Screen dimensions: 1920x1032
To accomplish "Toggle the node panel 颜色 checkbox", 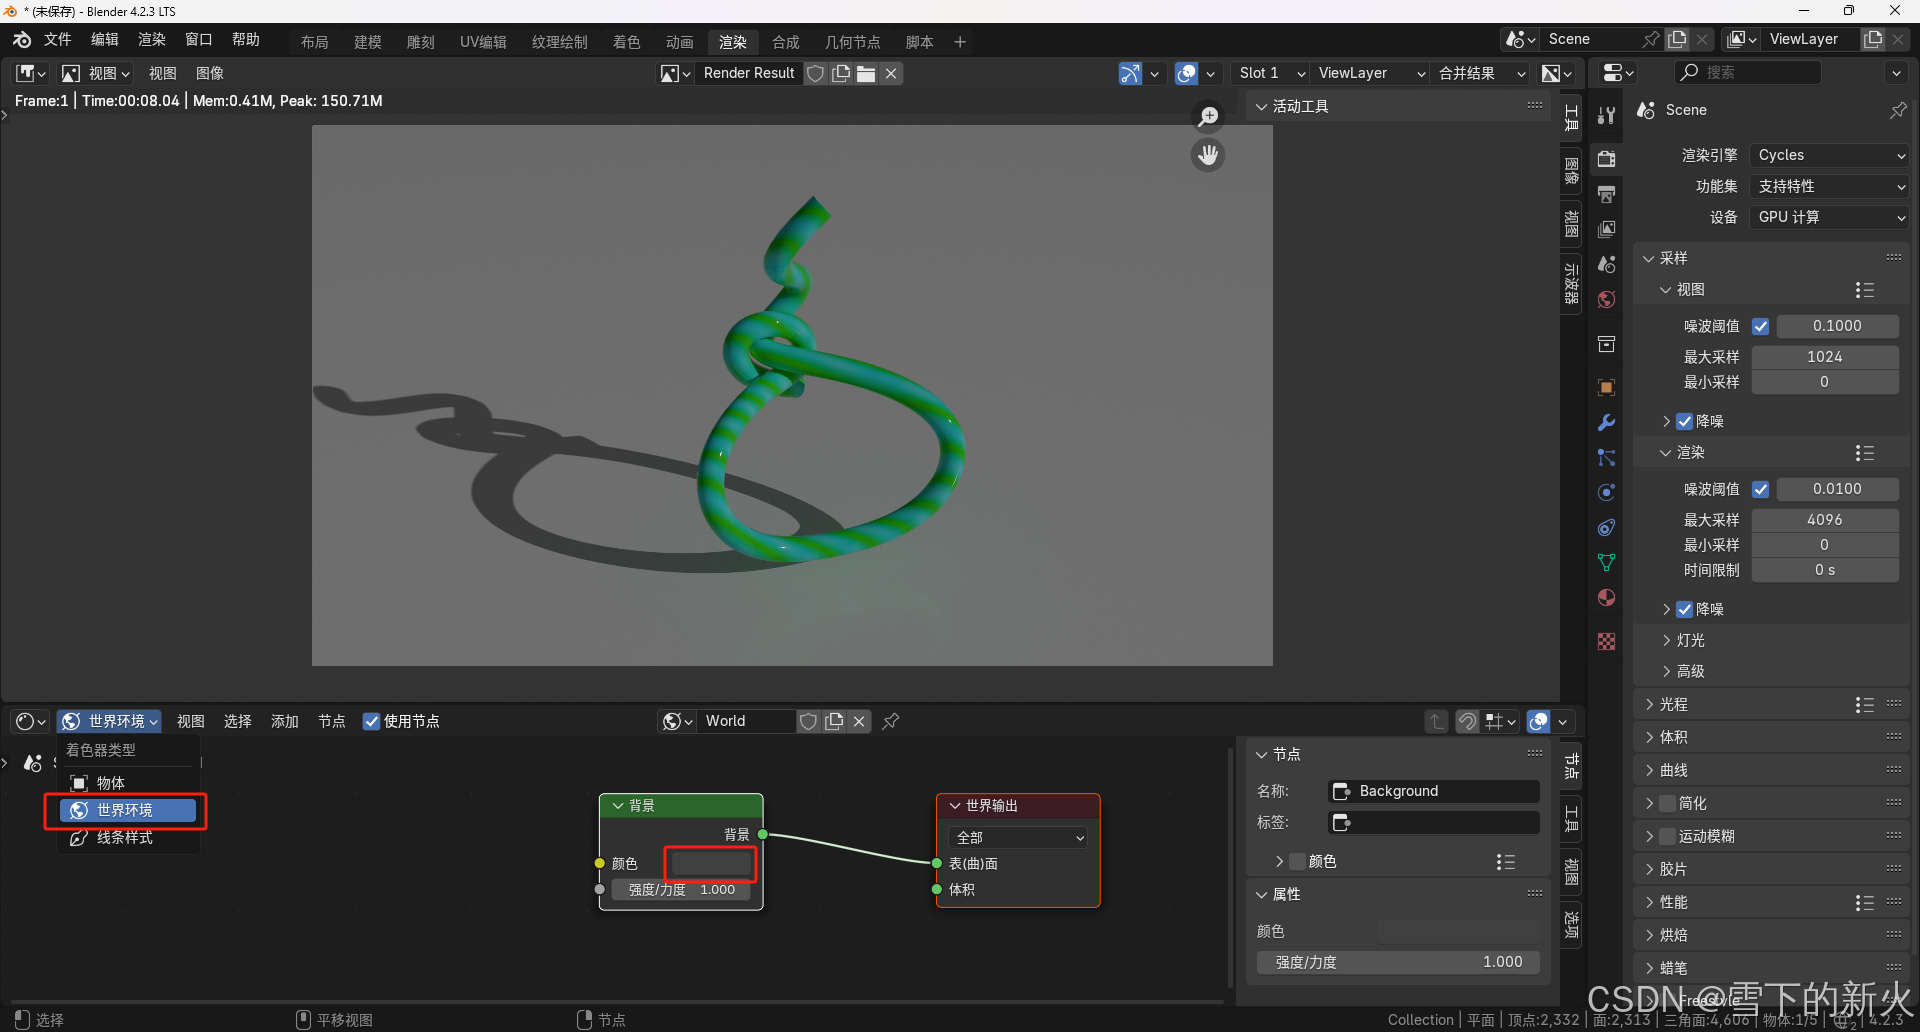I will tap(1298, 861).
